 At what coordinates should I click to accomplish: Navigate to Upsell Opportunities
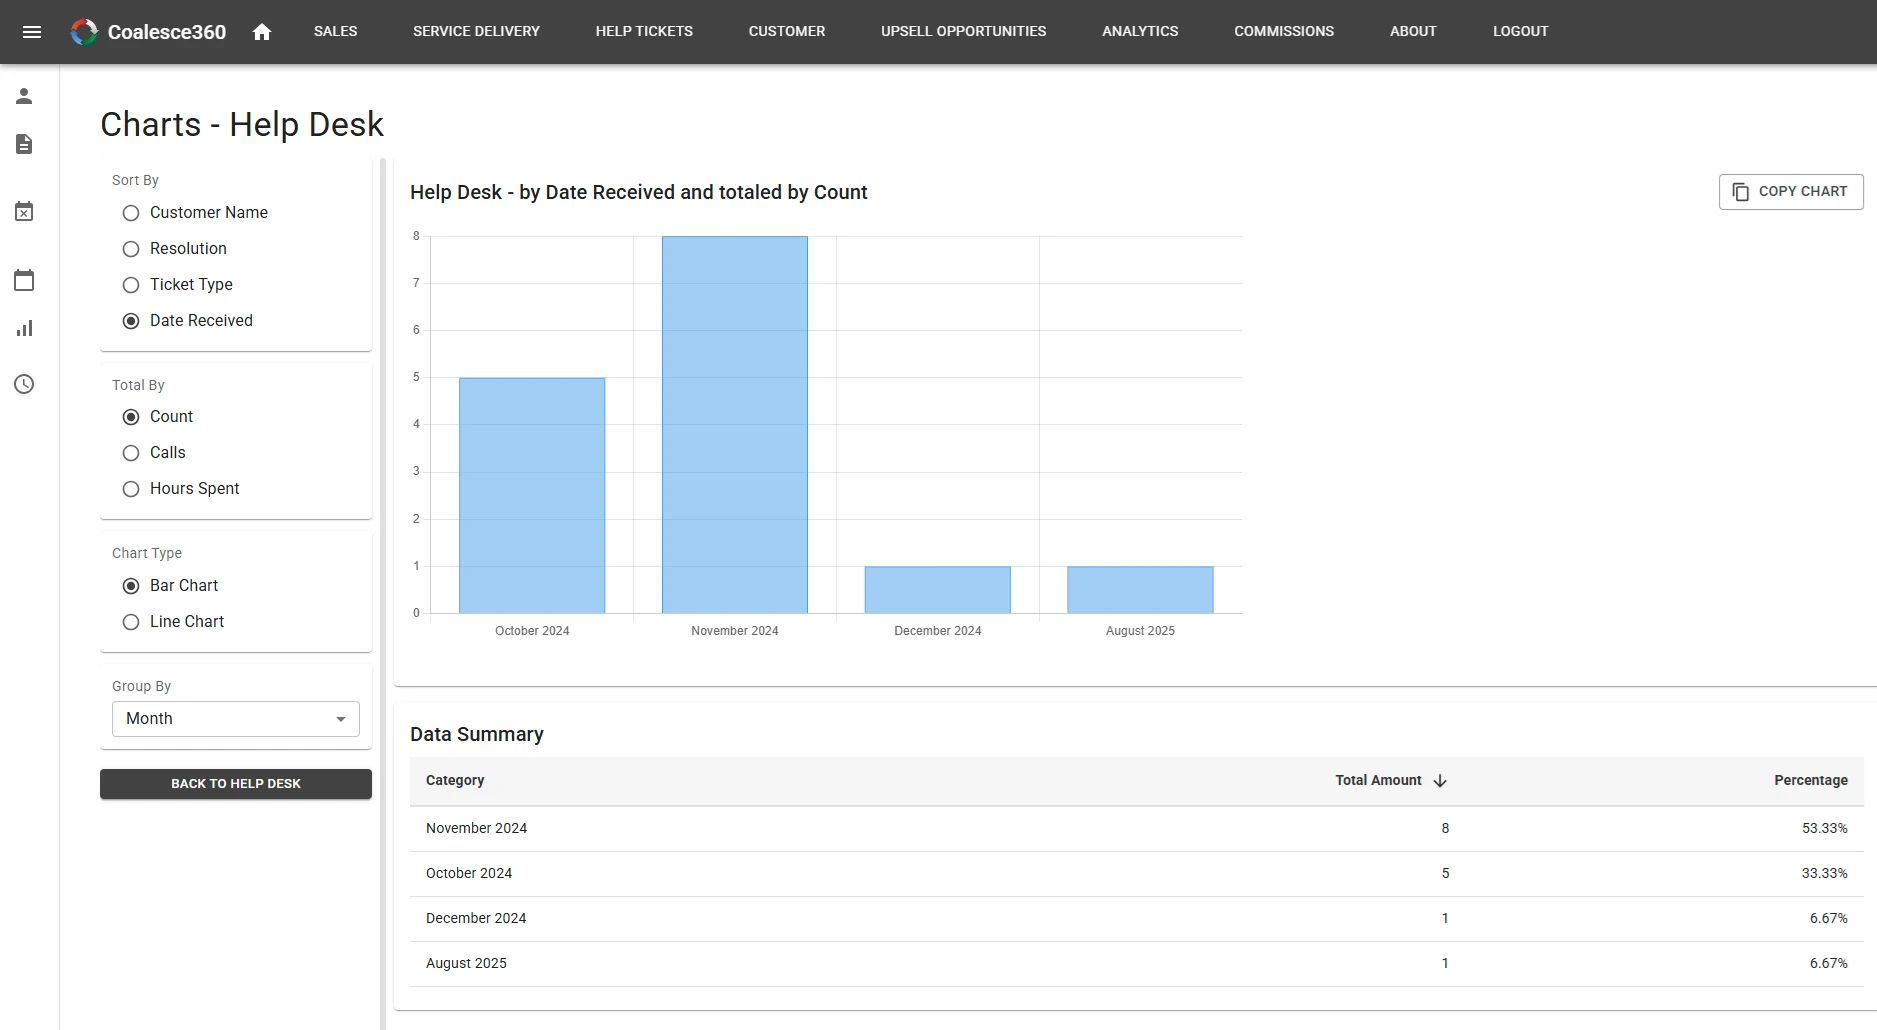(962, 31)
